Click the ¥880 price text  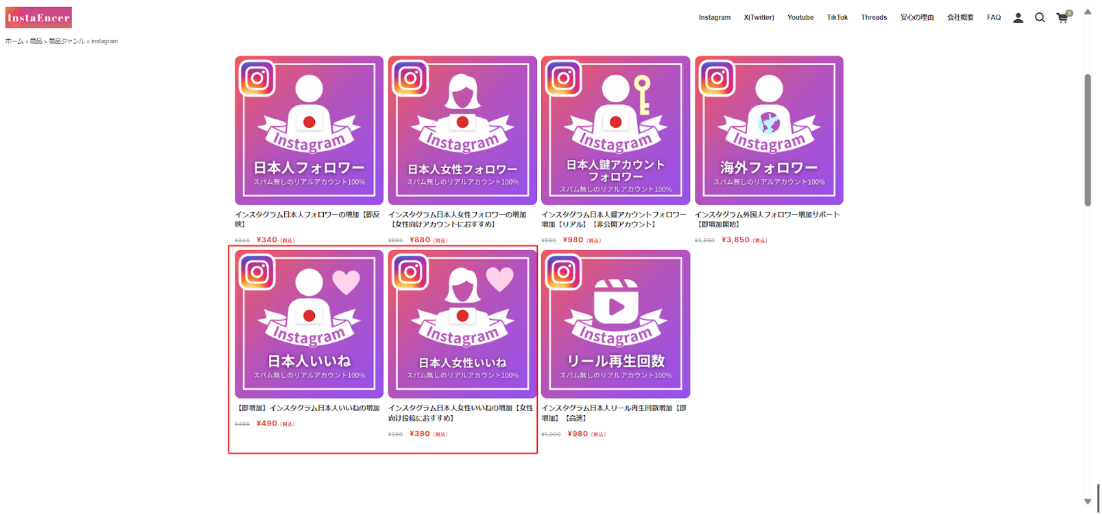point(420,240)
